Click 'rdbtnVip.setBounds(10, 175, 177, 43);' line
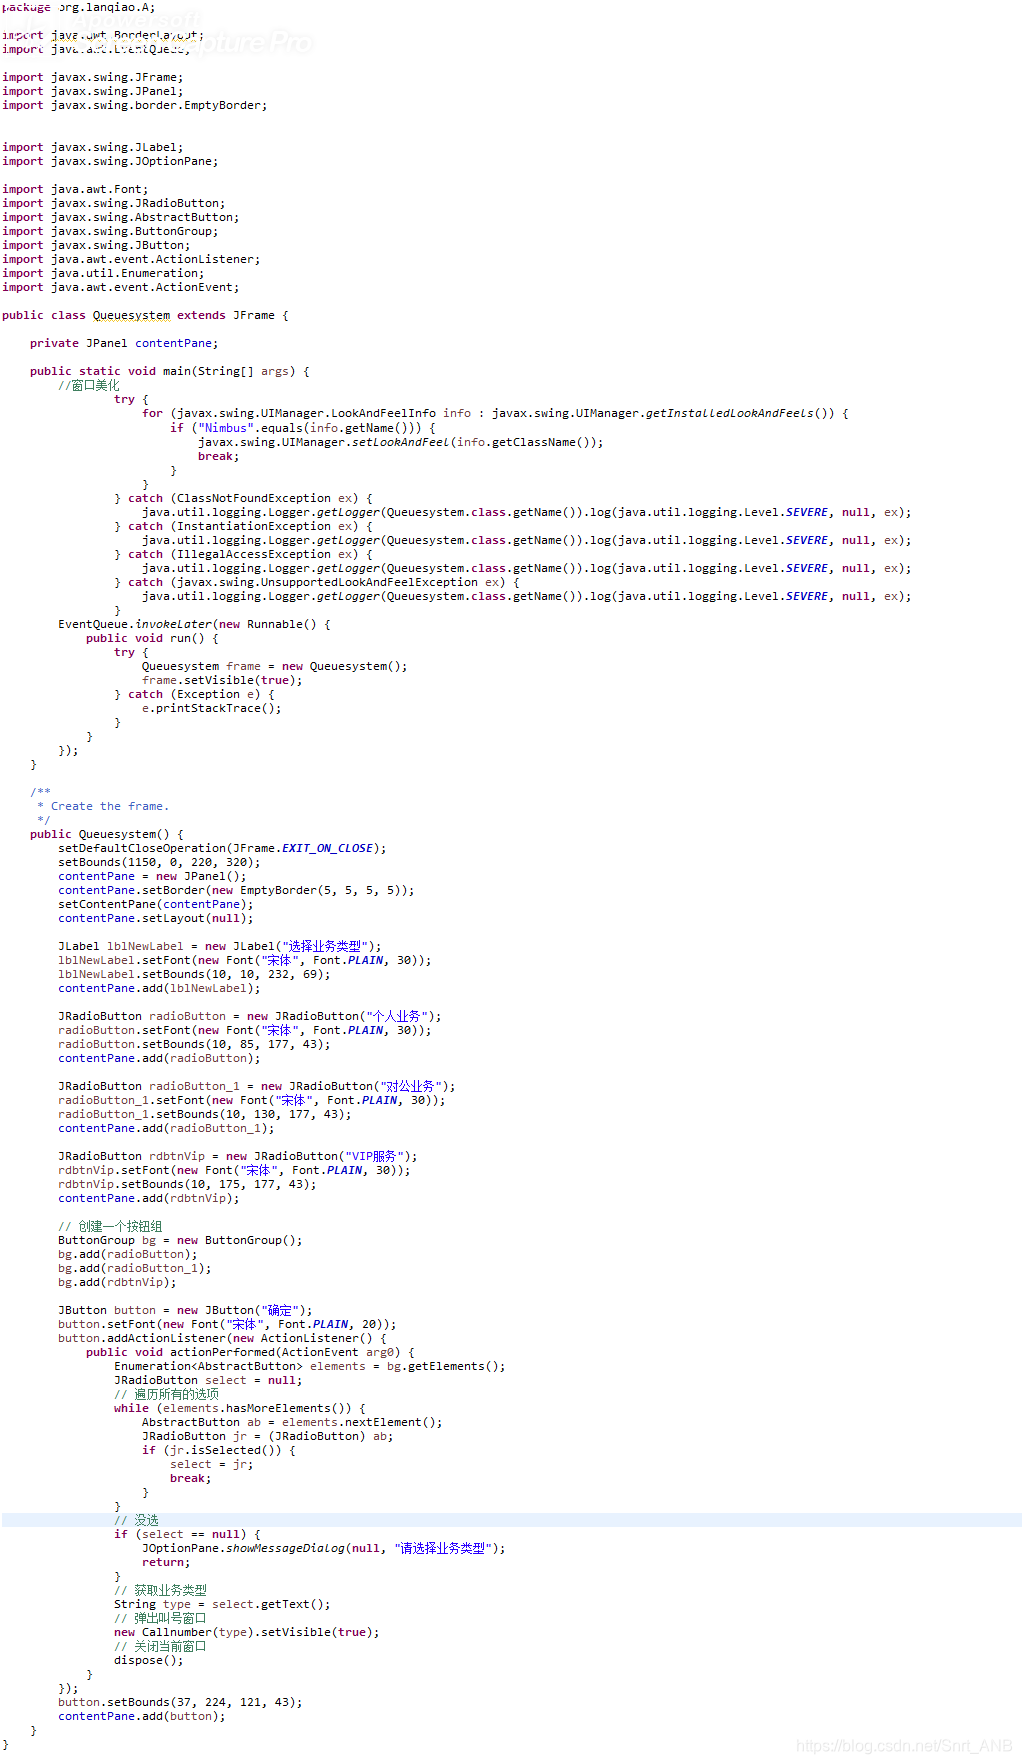The image size is (1022, 1764). (x=187, y=1184)
